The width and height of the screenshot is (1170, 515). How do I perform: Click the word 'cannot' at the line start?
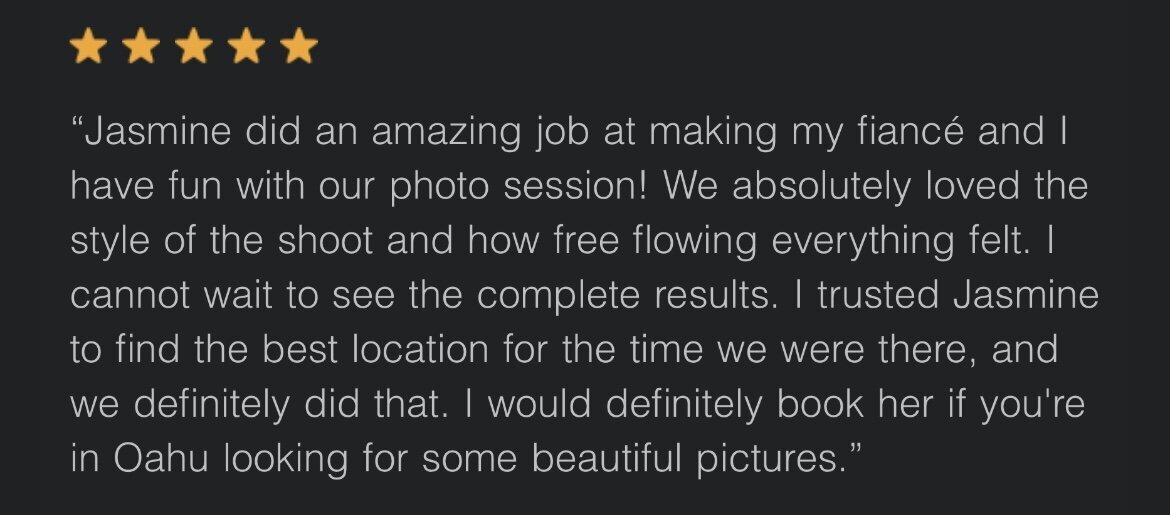click(130, 295)
